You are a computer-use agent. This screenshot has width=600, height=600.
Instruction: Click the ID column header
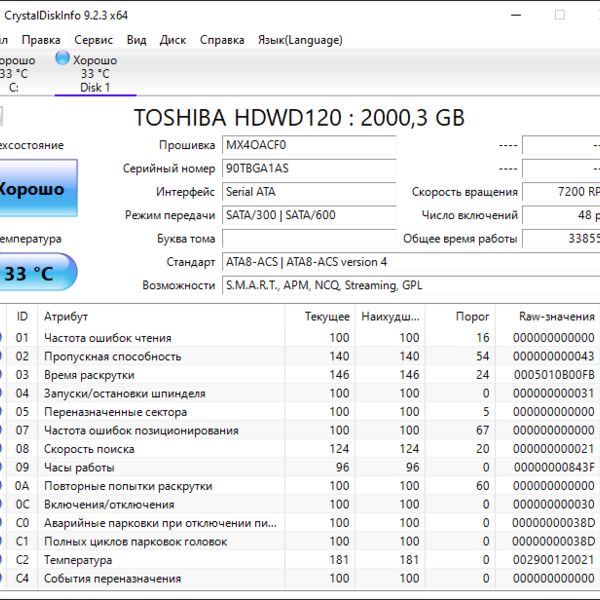(22, 316)
